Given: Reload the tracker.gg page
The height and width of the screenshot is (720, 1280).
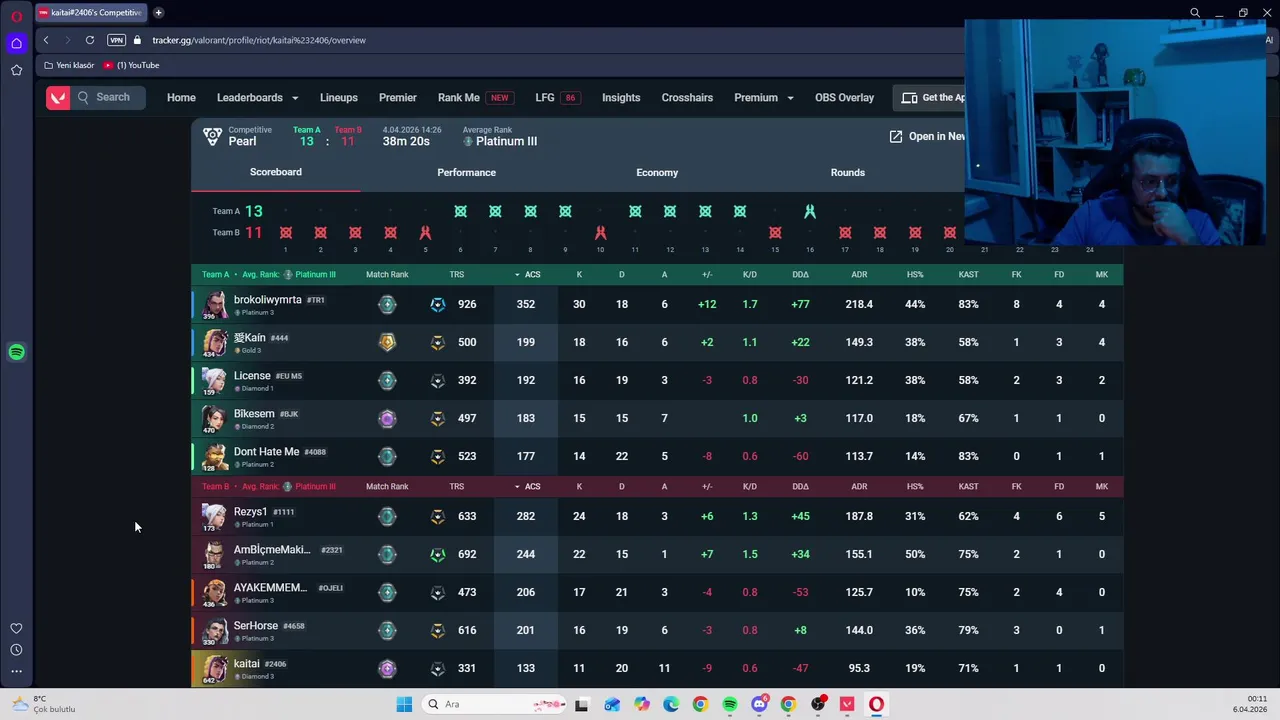Looking at the screenshot, I should [90, 40].
